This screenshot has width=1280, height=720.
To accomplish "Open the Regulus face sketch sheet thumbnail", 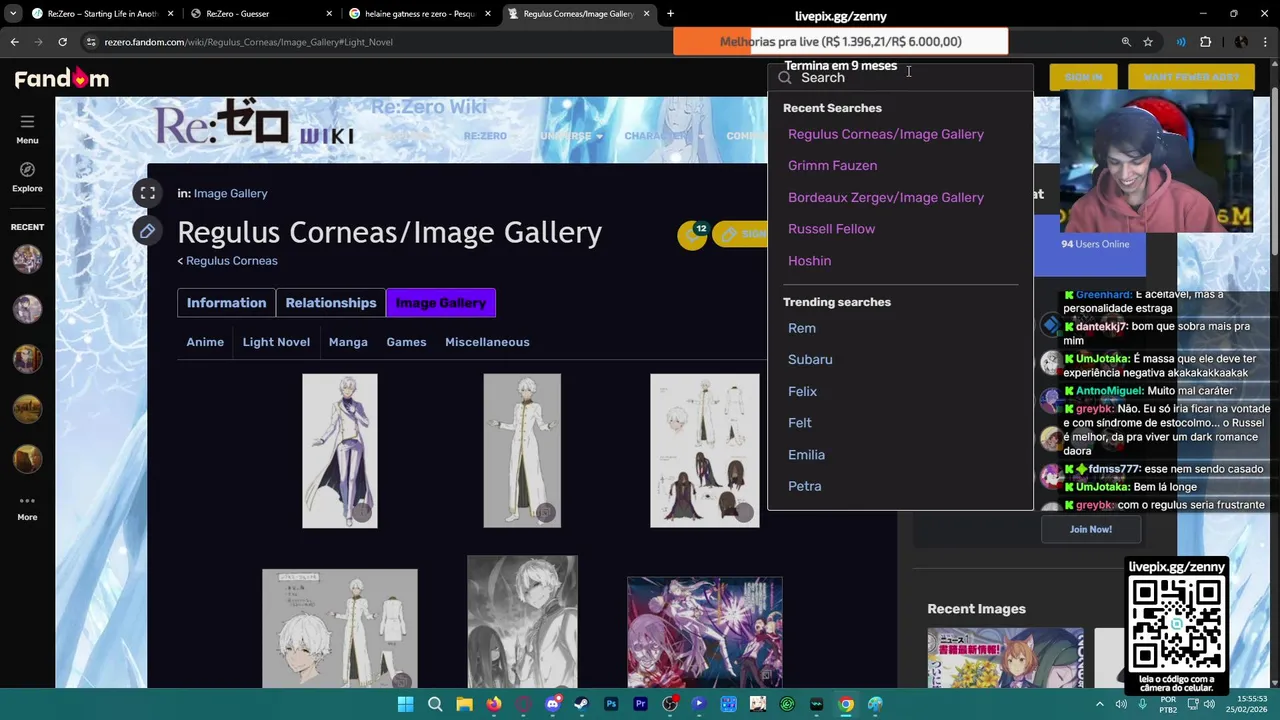I will [x=340, y=629].
